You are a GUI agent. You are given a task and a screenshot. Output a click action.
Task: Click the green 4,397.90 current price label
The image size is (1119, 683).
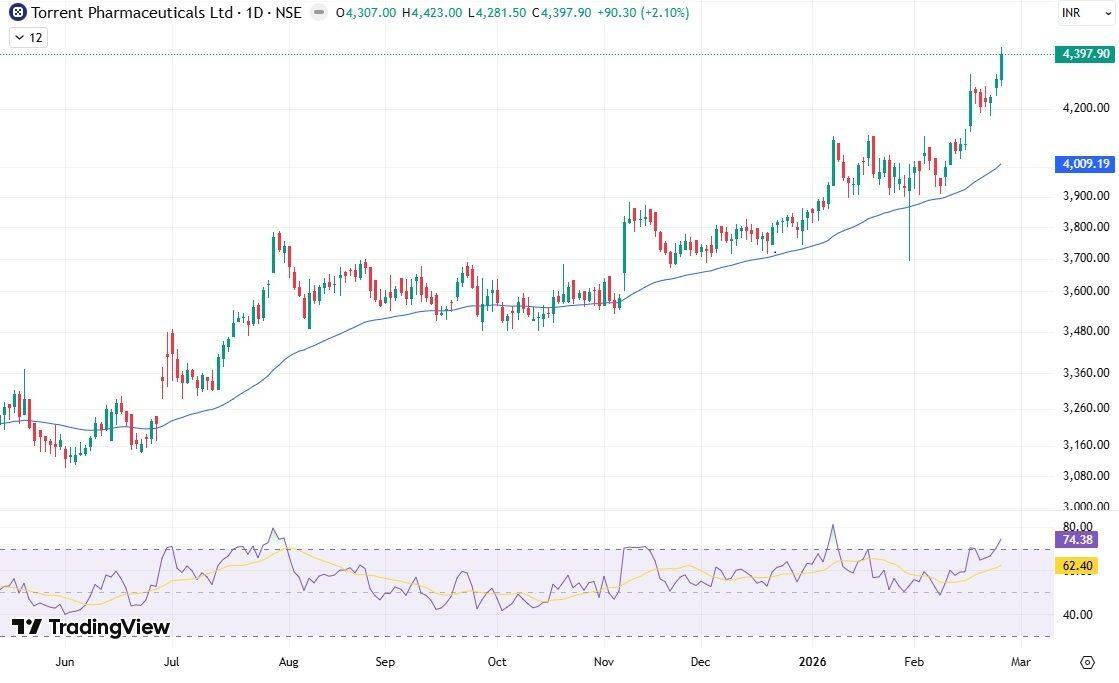tap(1085, 54)
